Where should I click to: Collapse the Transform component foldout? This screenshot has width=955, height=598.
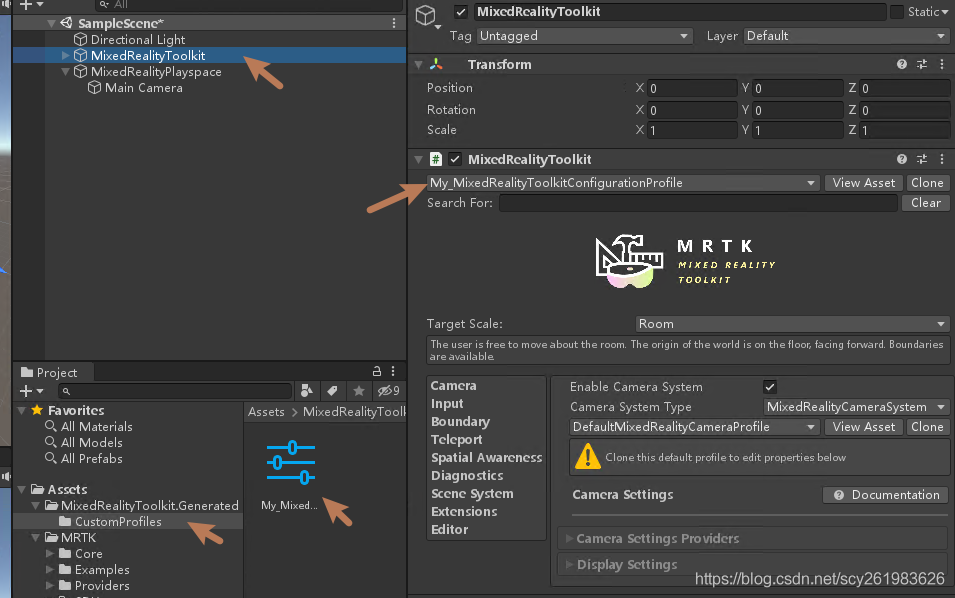[418, 65]
